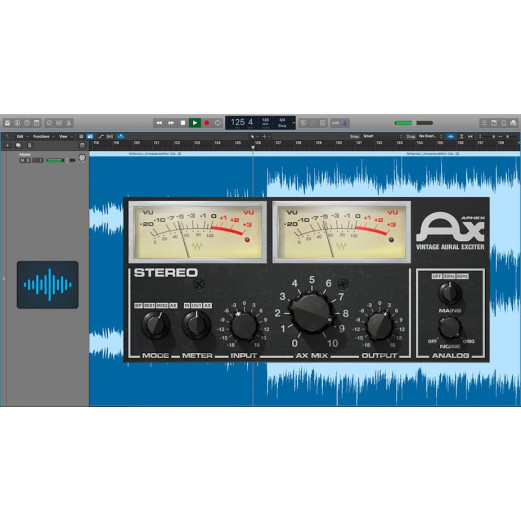
Task: Open the Library icon in the control bar
Action: coord(7,123)
